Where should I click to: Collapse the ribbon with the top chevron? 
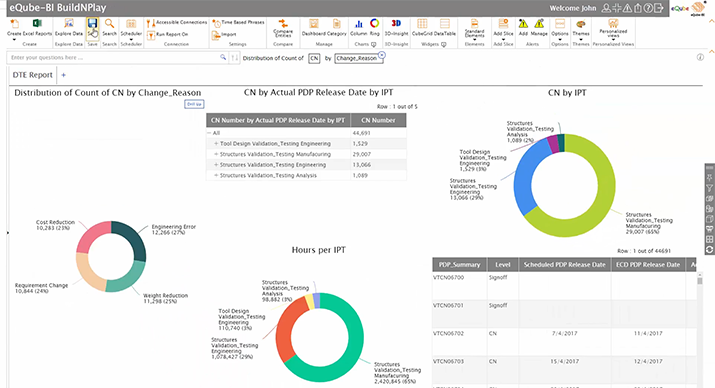[711, 20]
